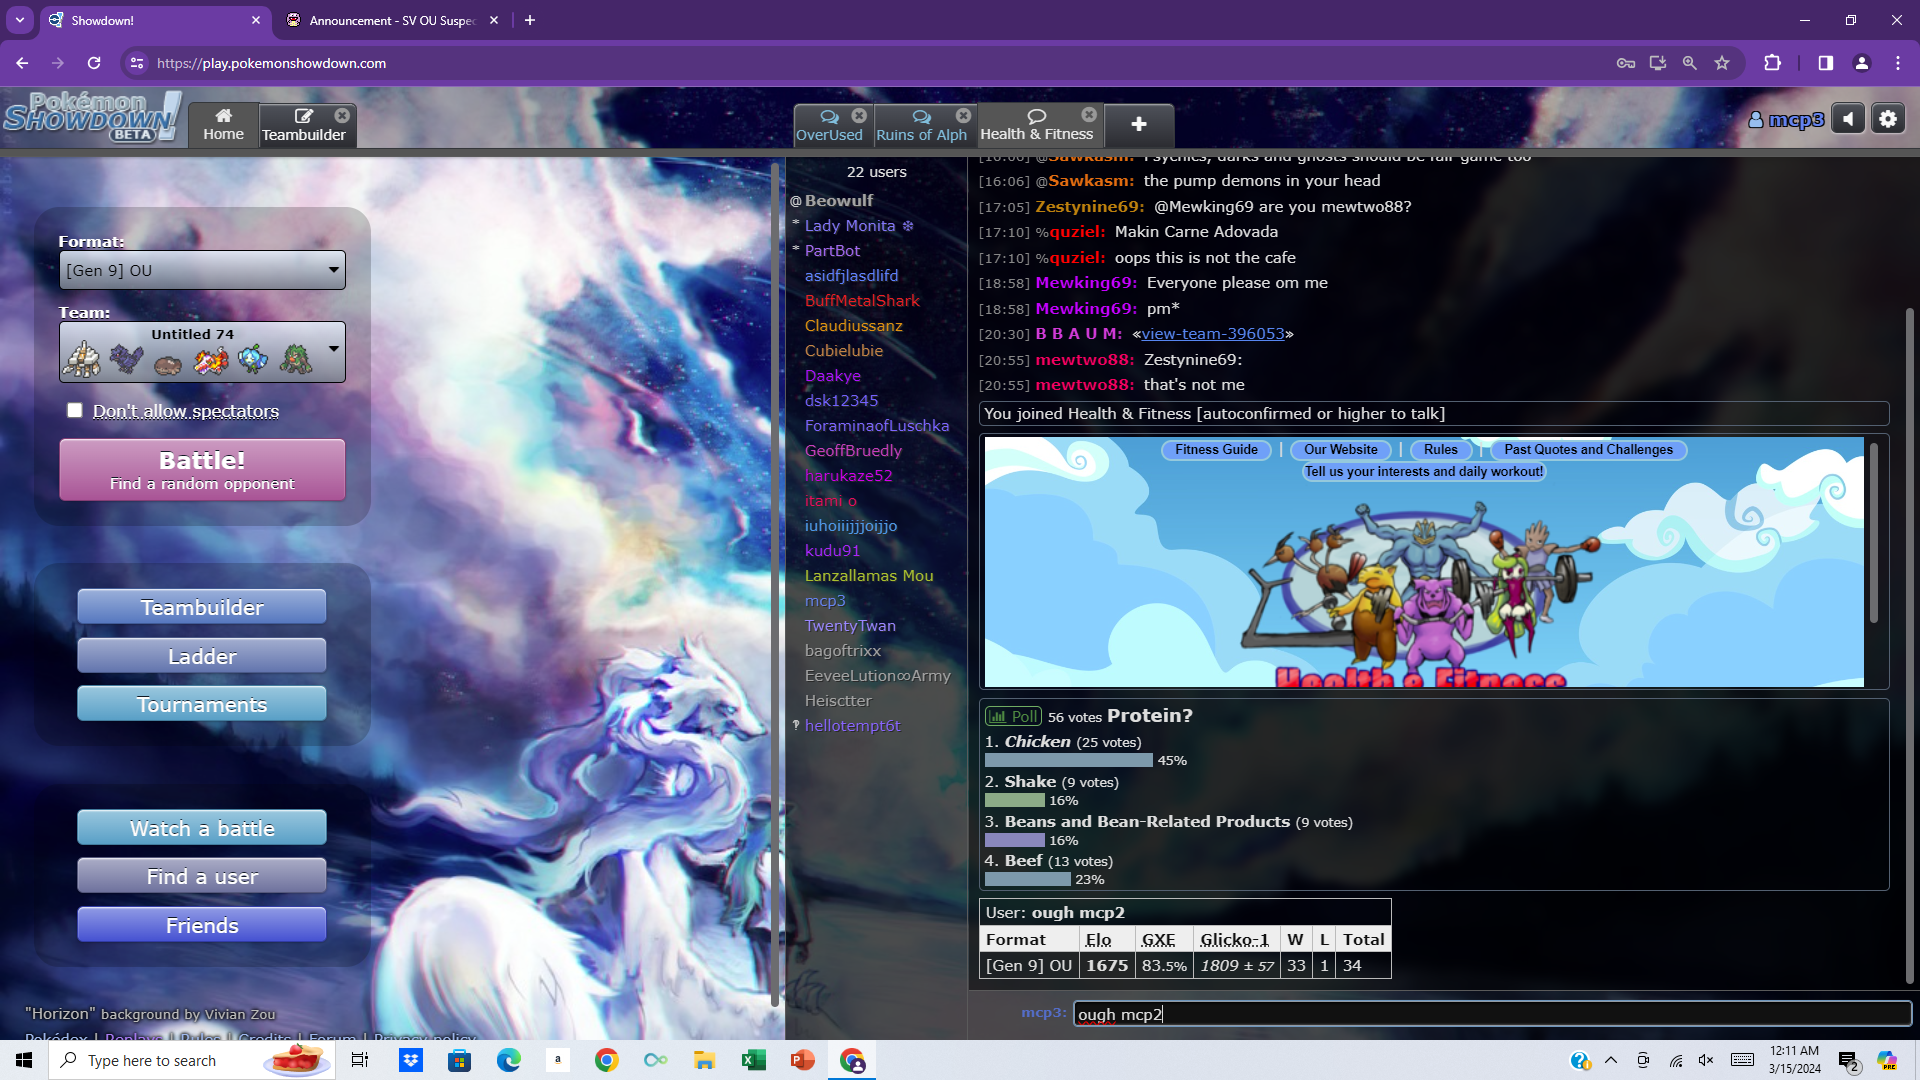Click the Glicko-1 column header
Viewport: 1920px width, 1080px height.
[x=1234, y=940]
